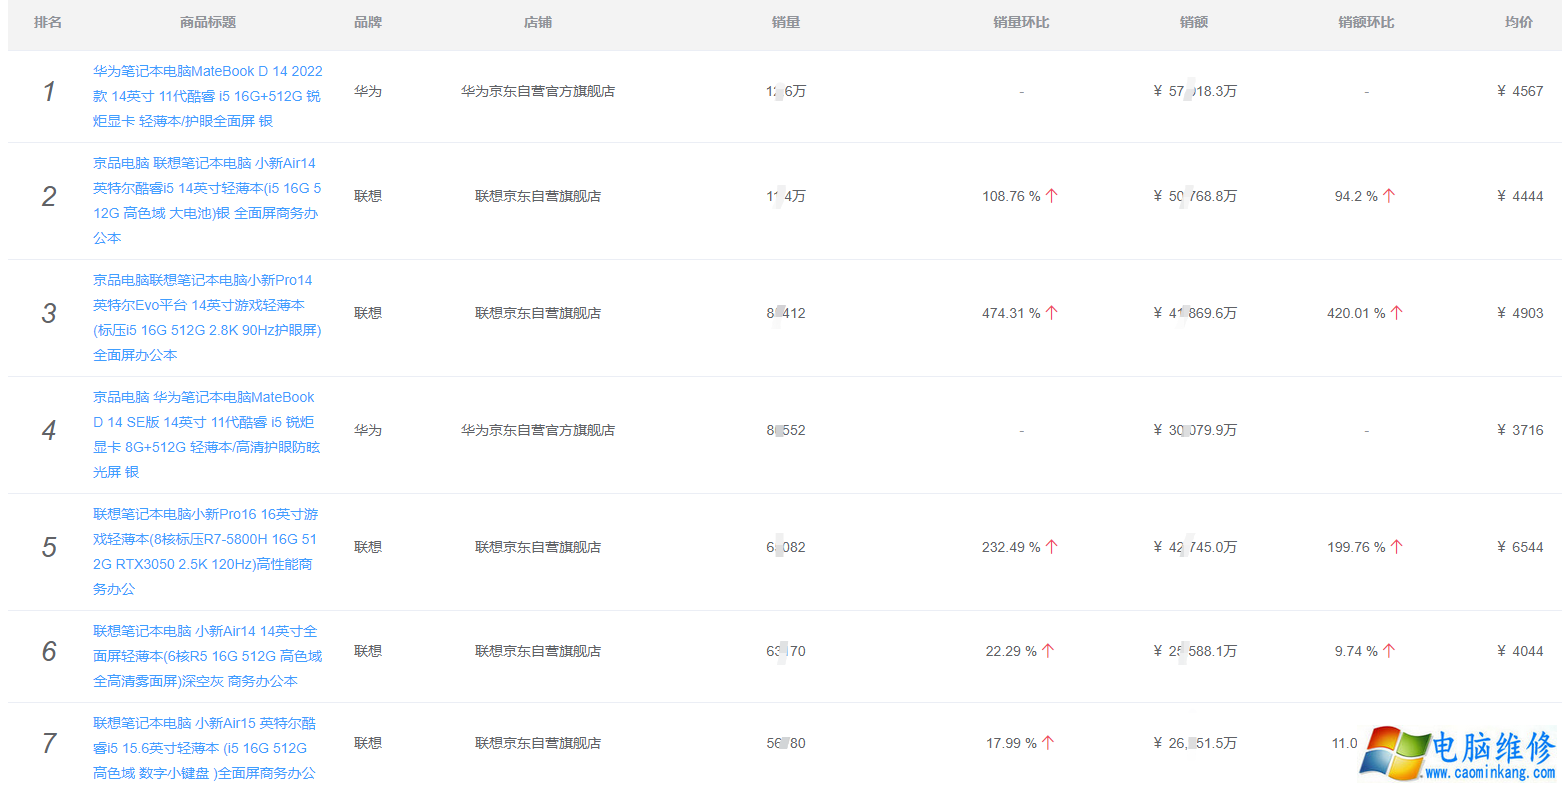1562x790 pixels.
Task: Click the 联想 brand cell in row 5
Action: 368,547
